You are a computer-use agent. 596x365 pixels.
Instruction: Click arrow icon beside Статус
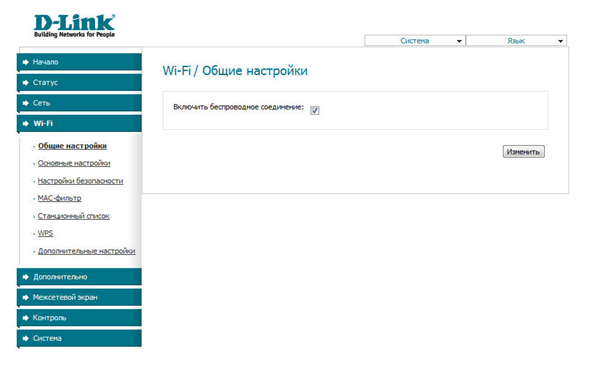[x=25, y=83]
